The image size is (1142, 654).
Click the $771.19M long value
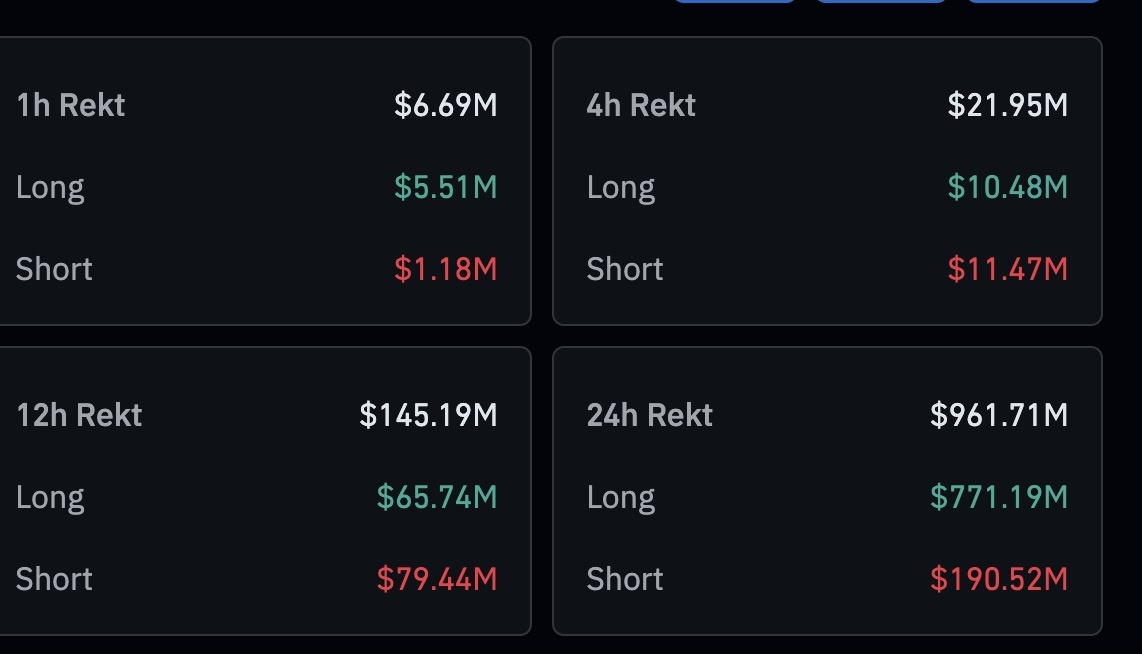pyautogui.click(x=999, y=497)
